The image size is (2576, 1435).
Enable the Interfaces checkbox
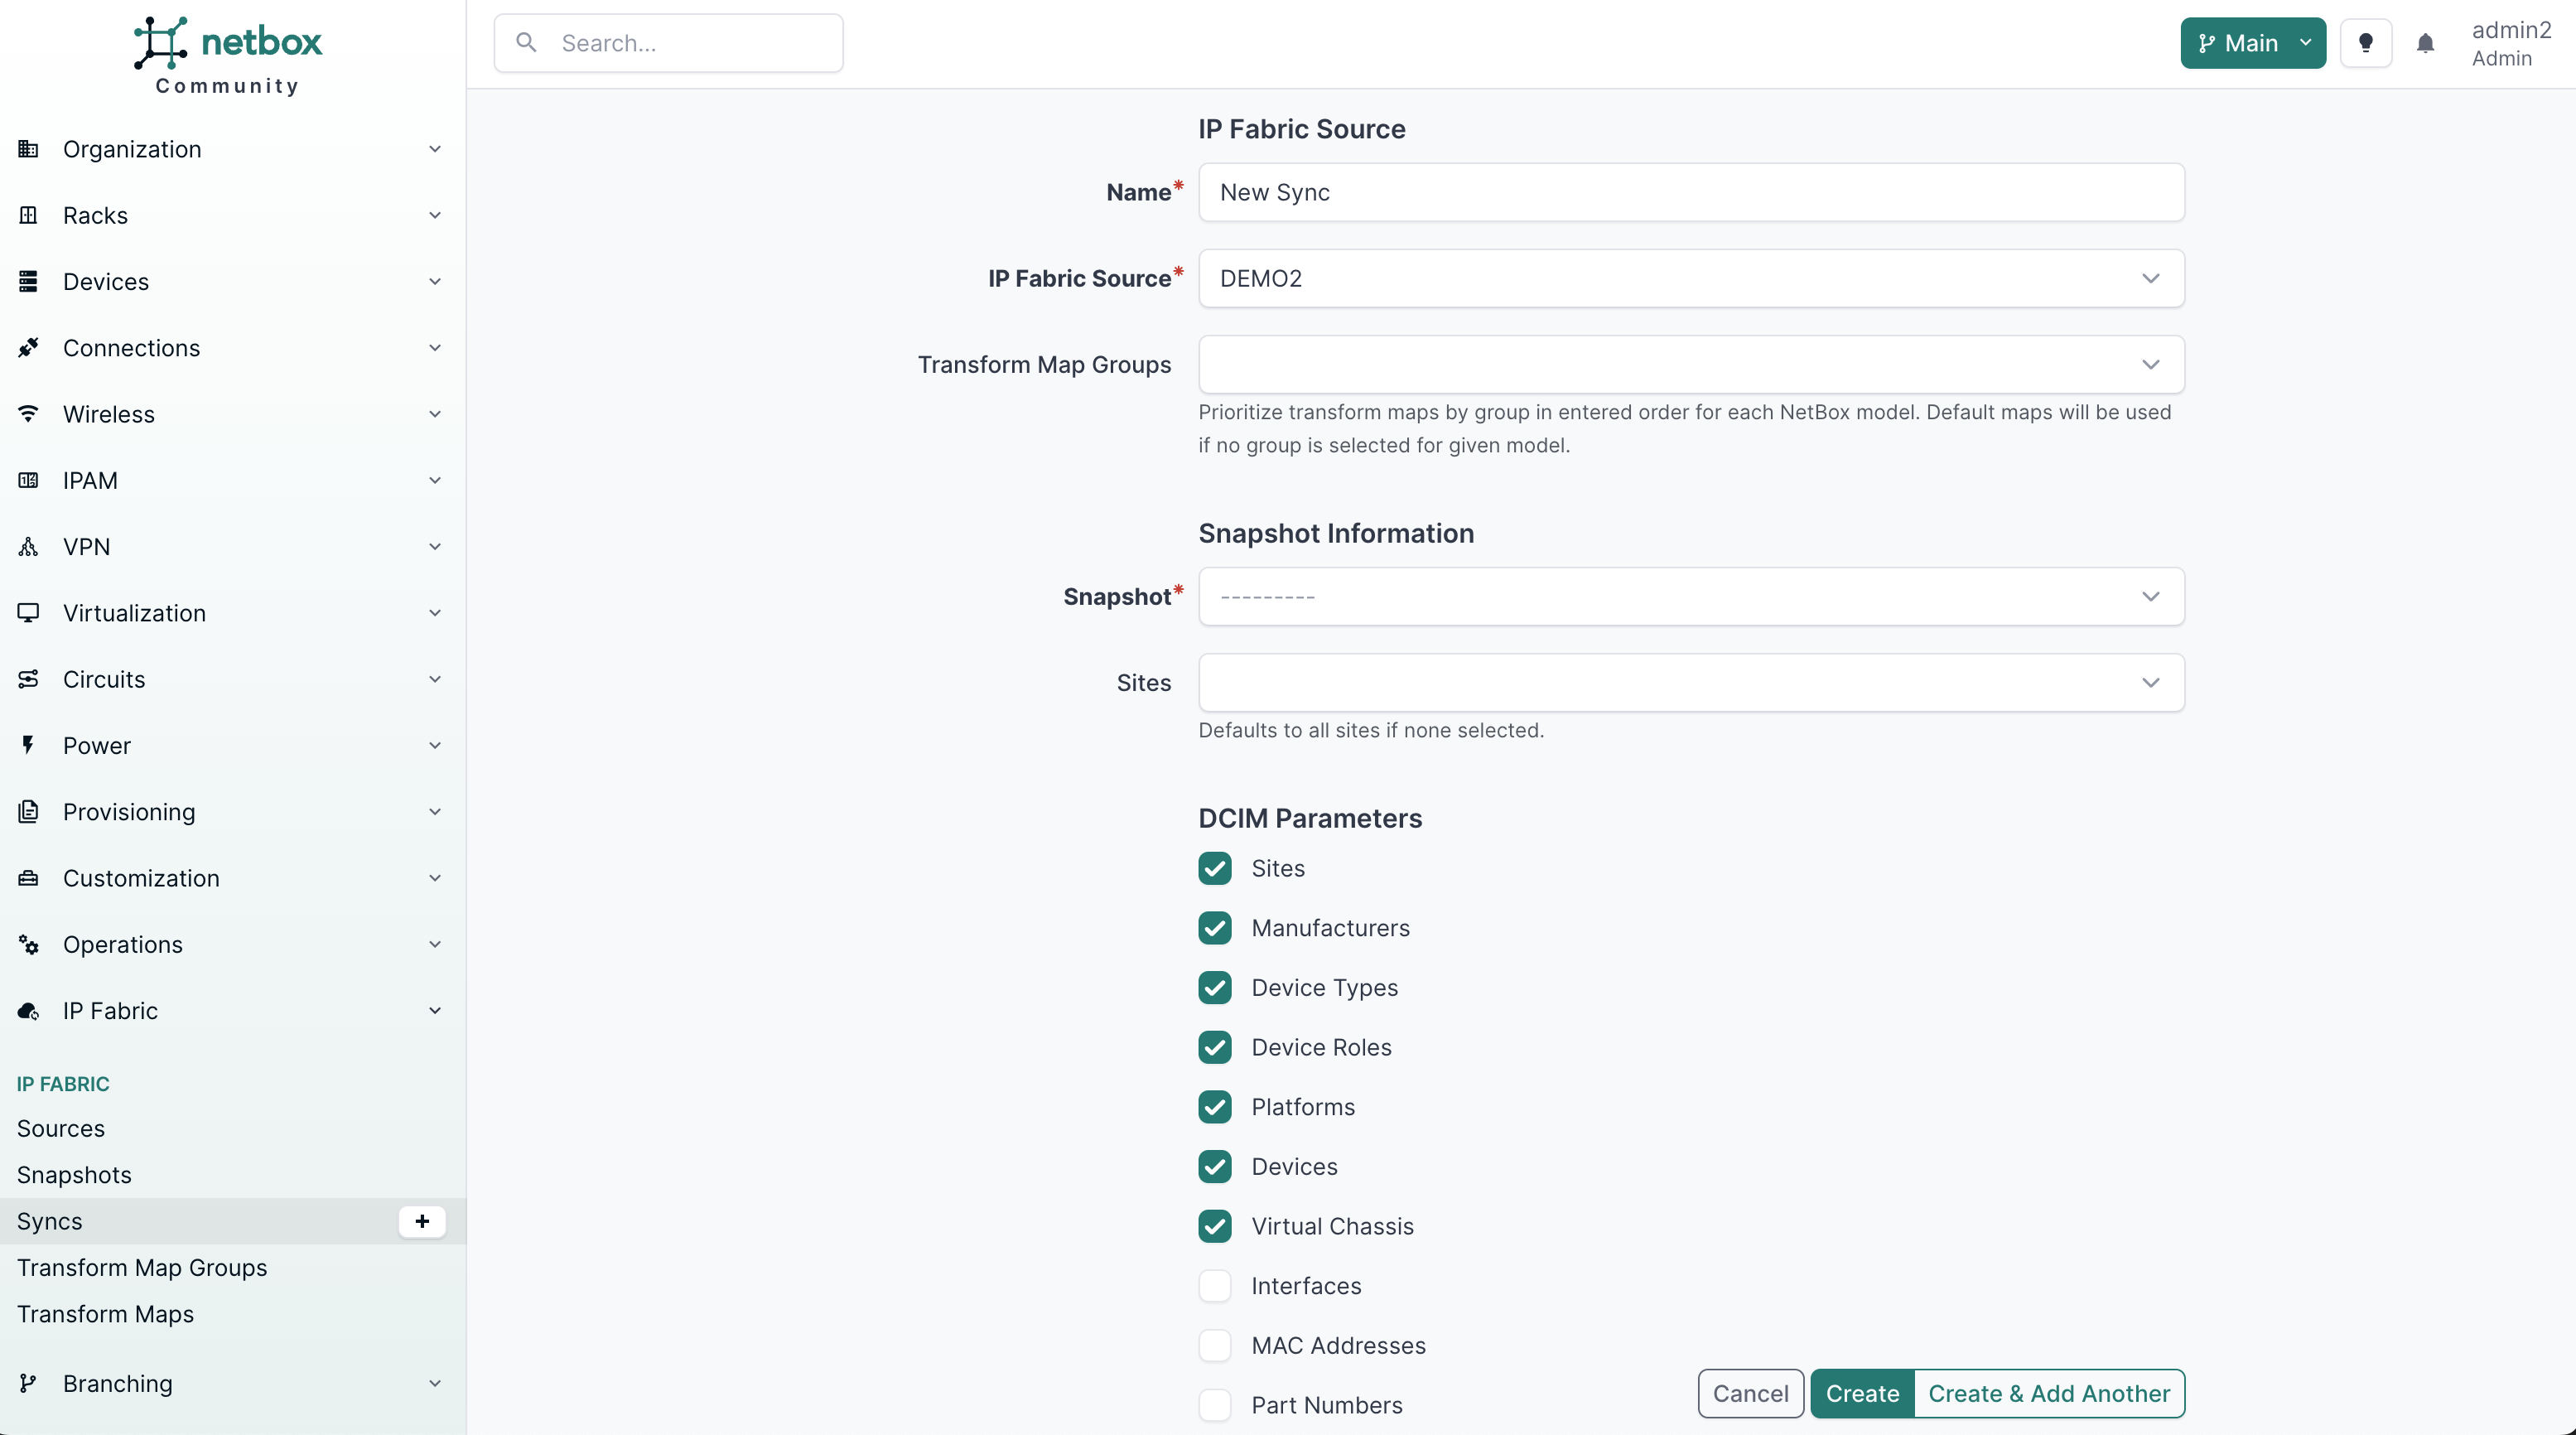pyautogui.click(x=1215, y=1286)
